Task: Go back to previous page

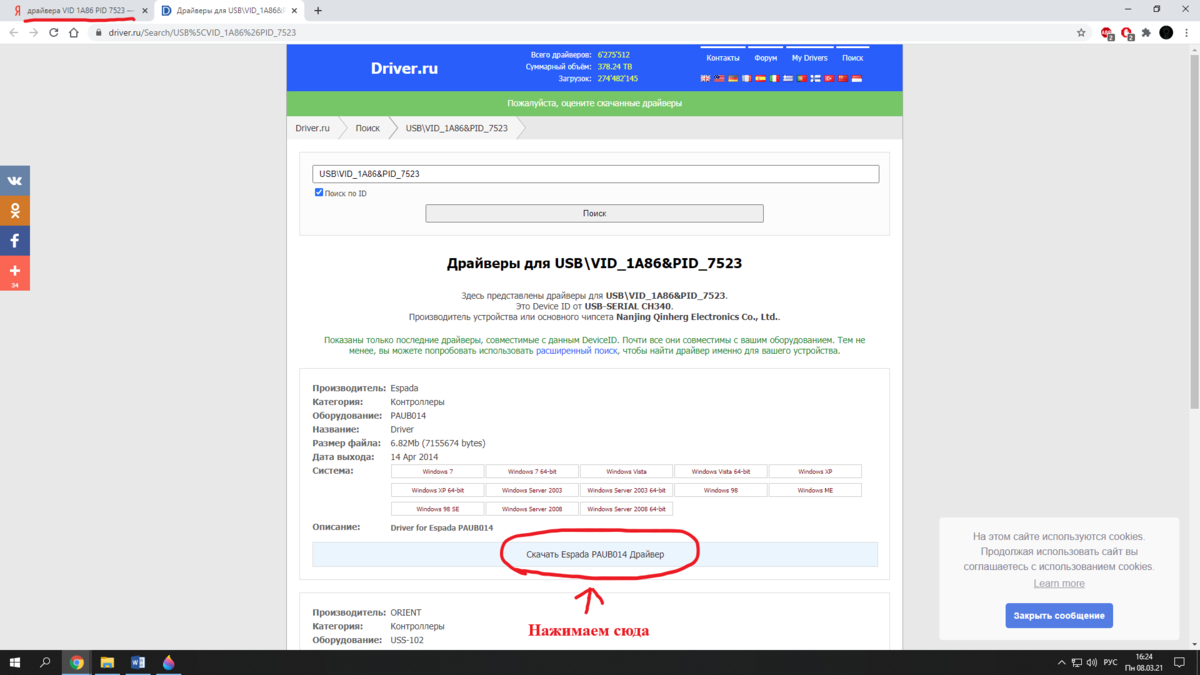Action: tap(13, 32)
